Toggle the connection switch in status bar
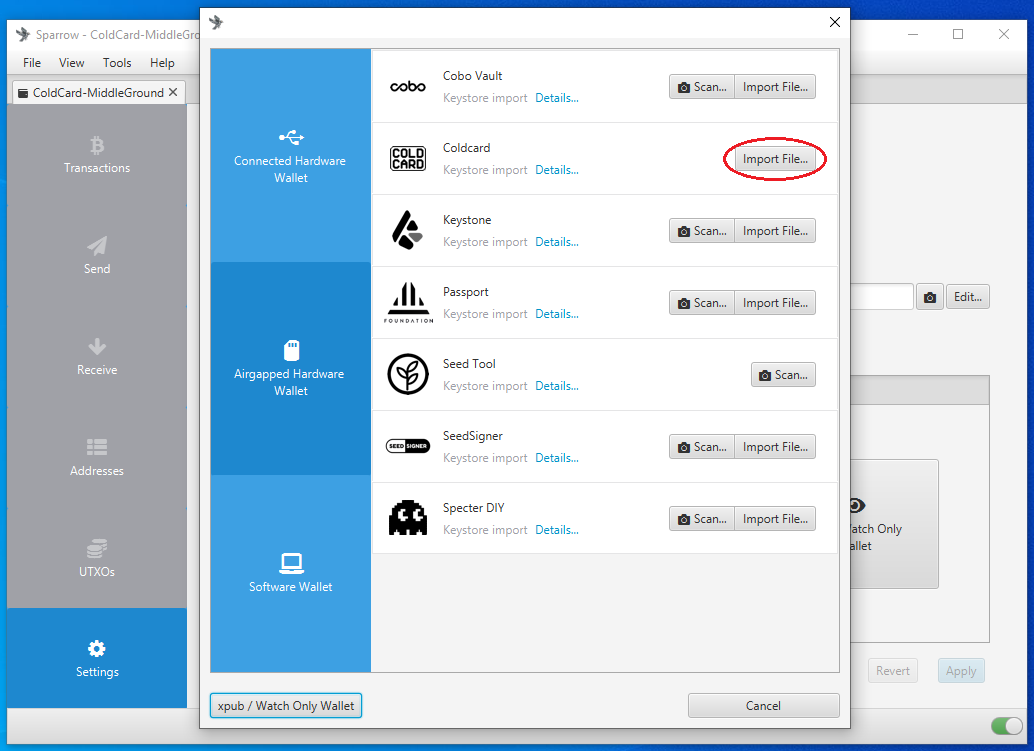The image size is (1034, 751). 1006,726
